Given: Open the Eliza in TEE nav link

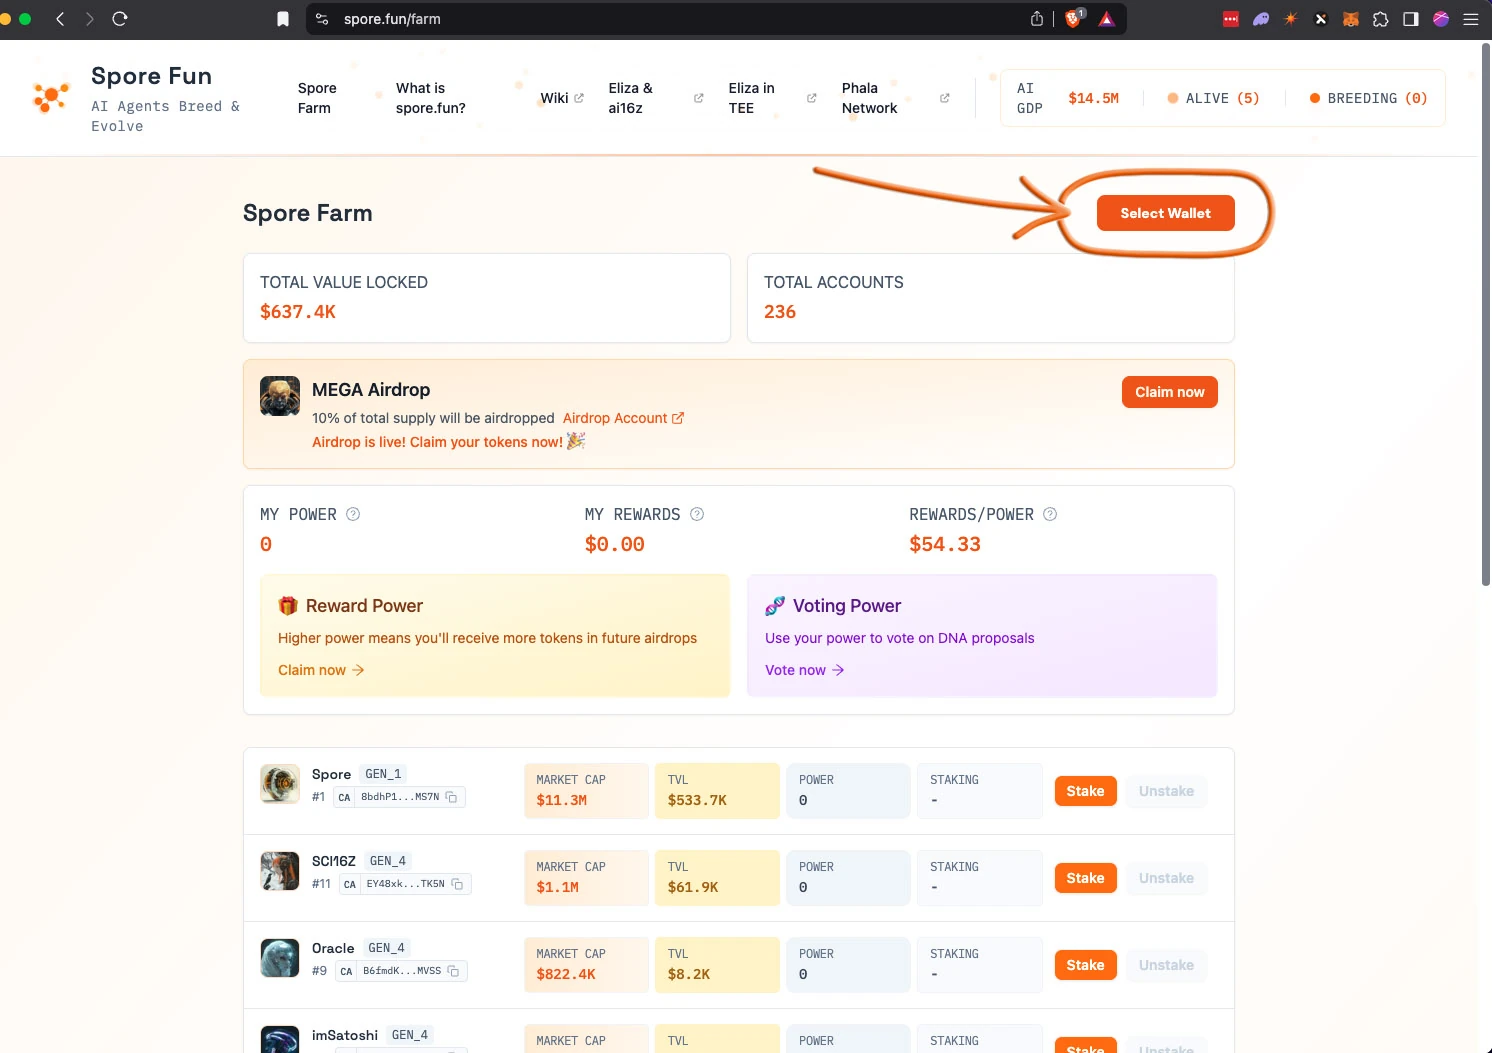Looking at the screenshot, I should [x=772, y=98].
